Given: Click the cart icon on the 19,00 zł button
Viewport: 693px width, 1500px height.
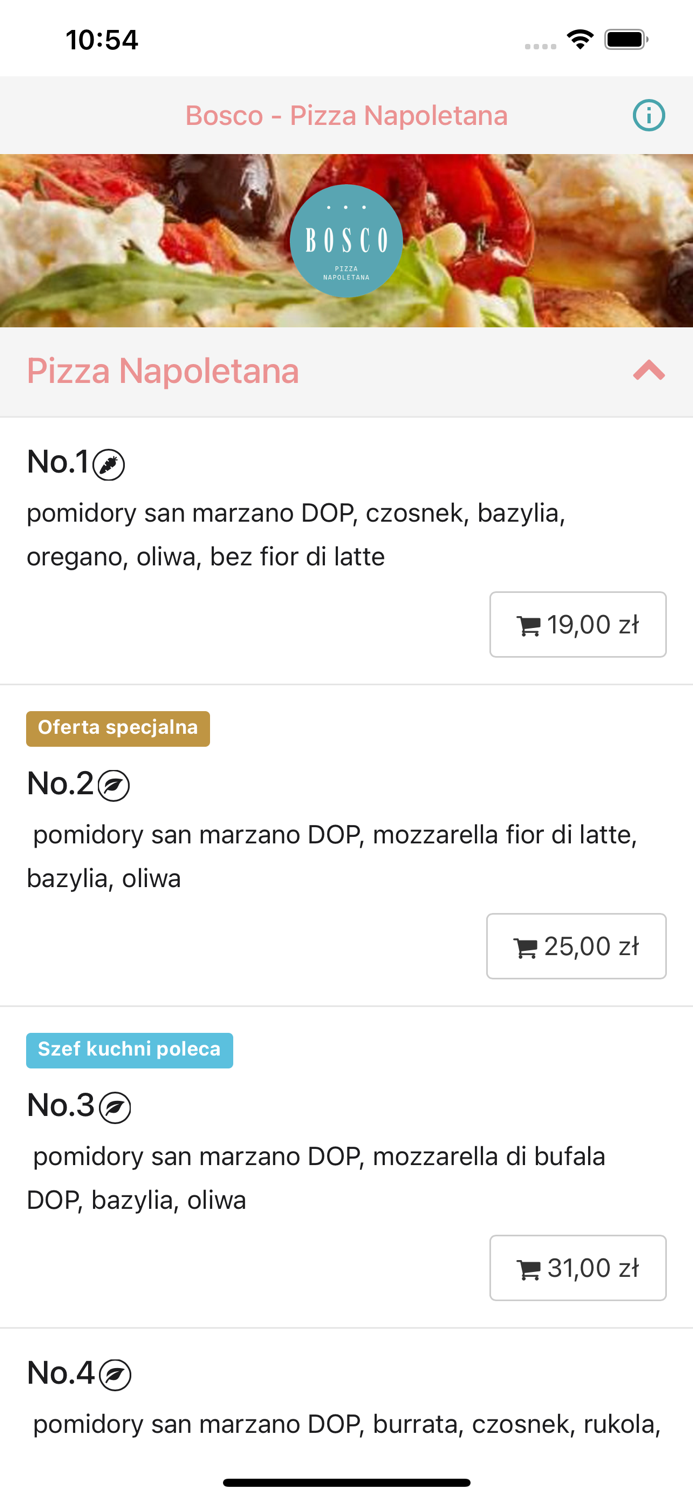Looking at the screenshot, I should [x=532, y=624].
